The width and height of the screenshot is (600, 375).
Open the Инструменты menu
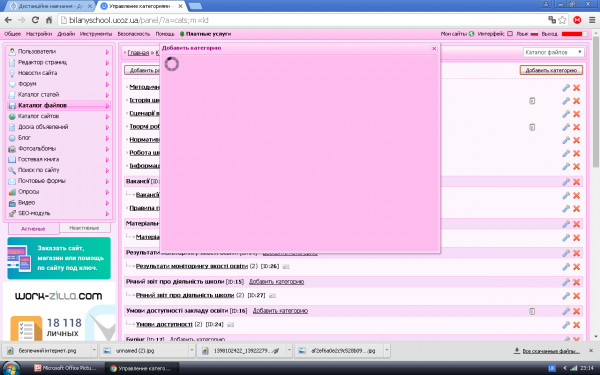(96, 34)
